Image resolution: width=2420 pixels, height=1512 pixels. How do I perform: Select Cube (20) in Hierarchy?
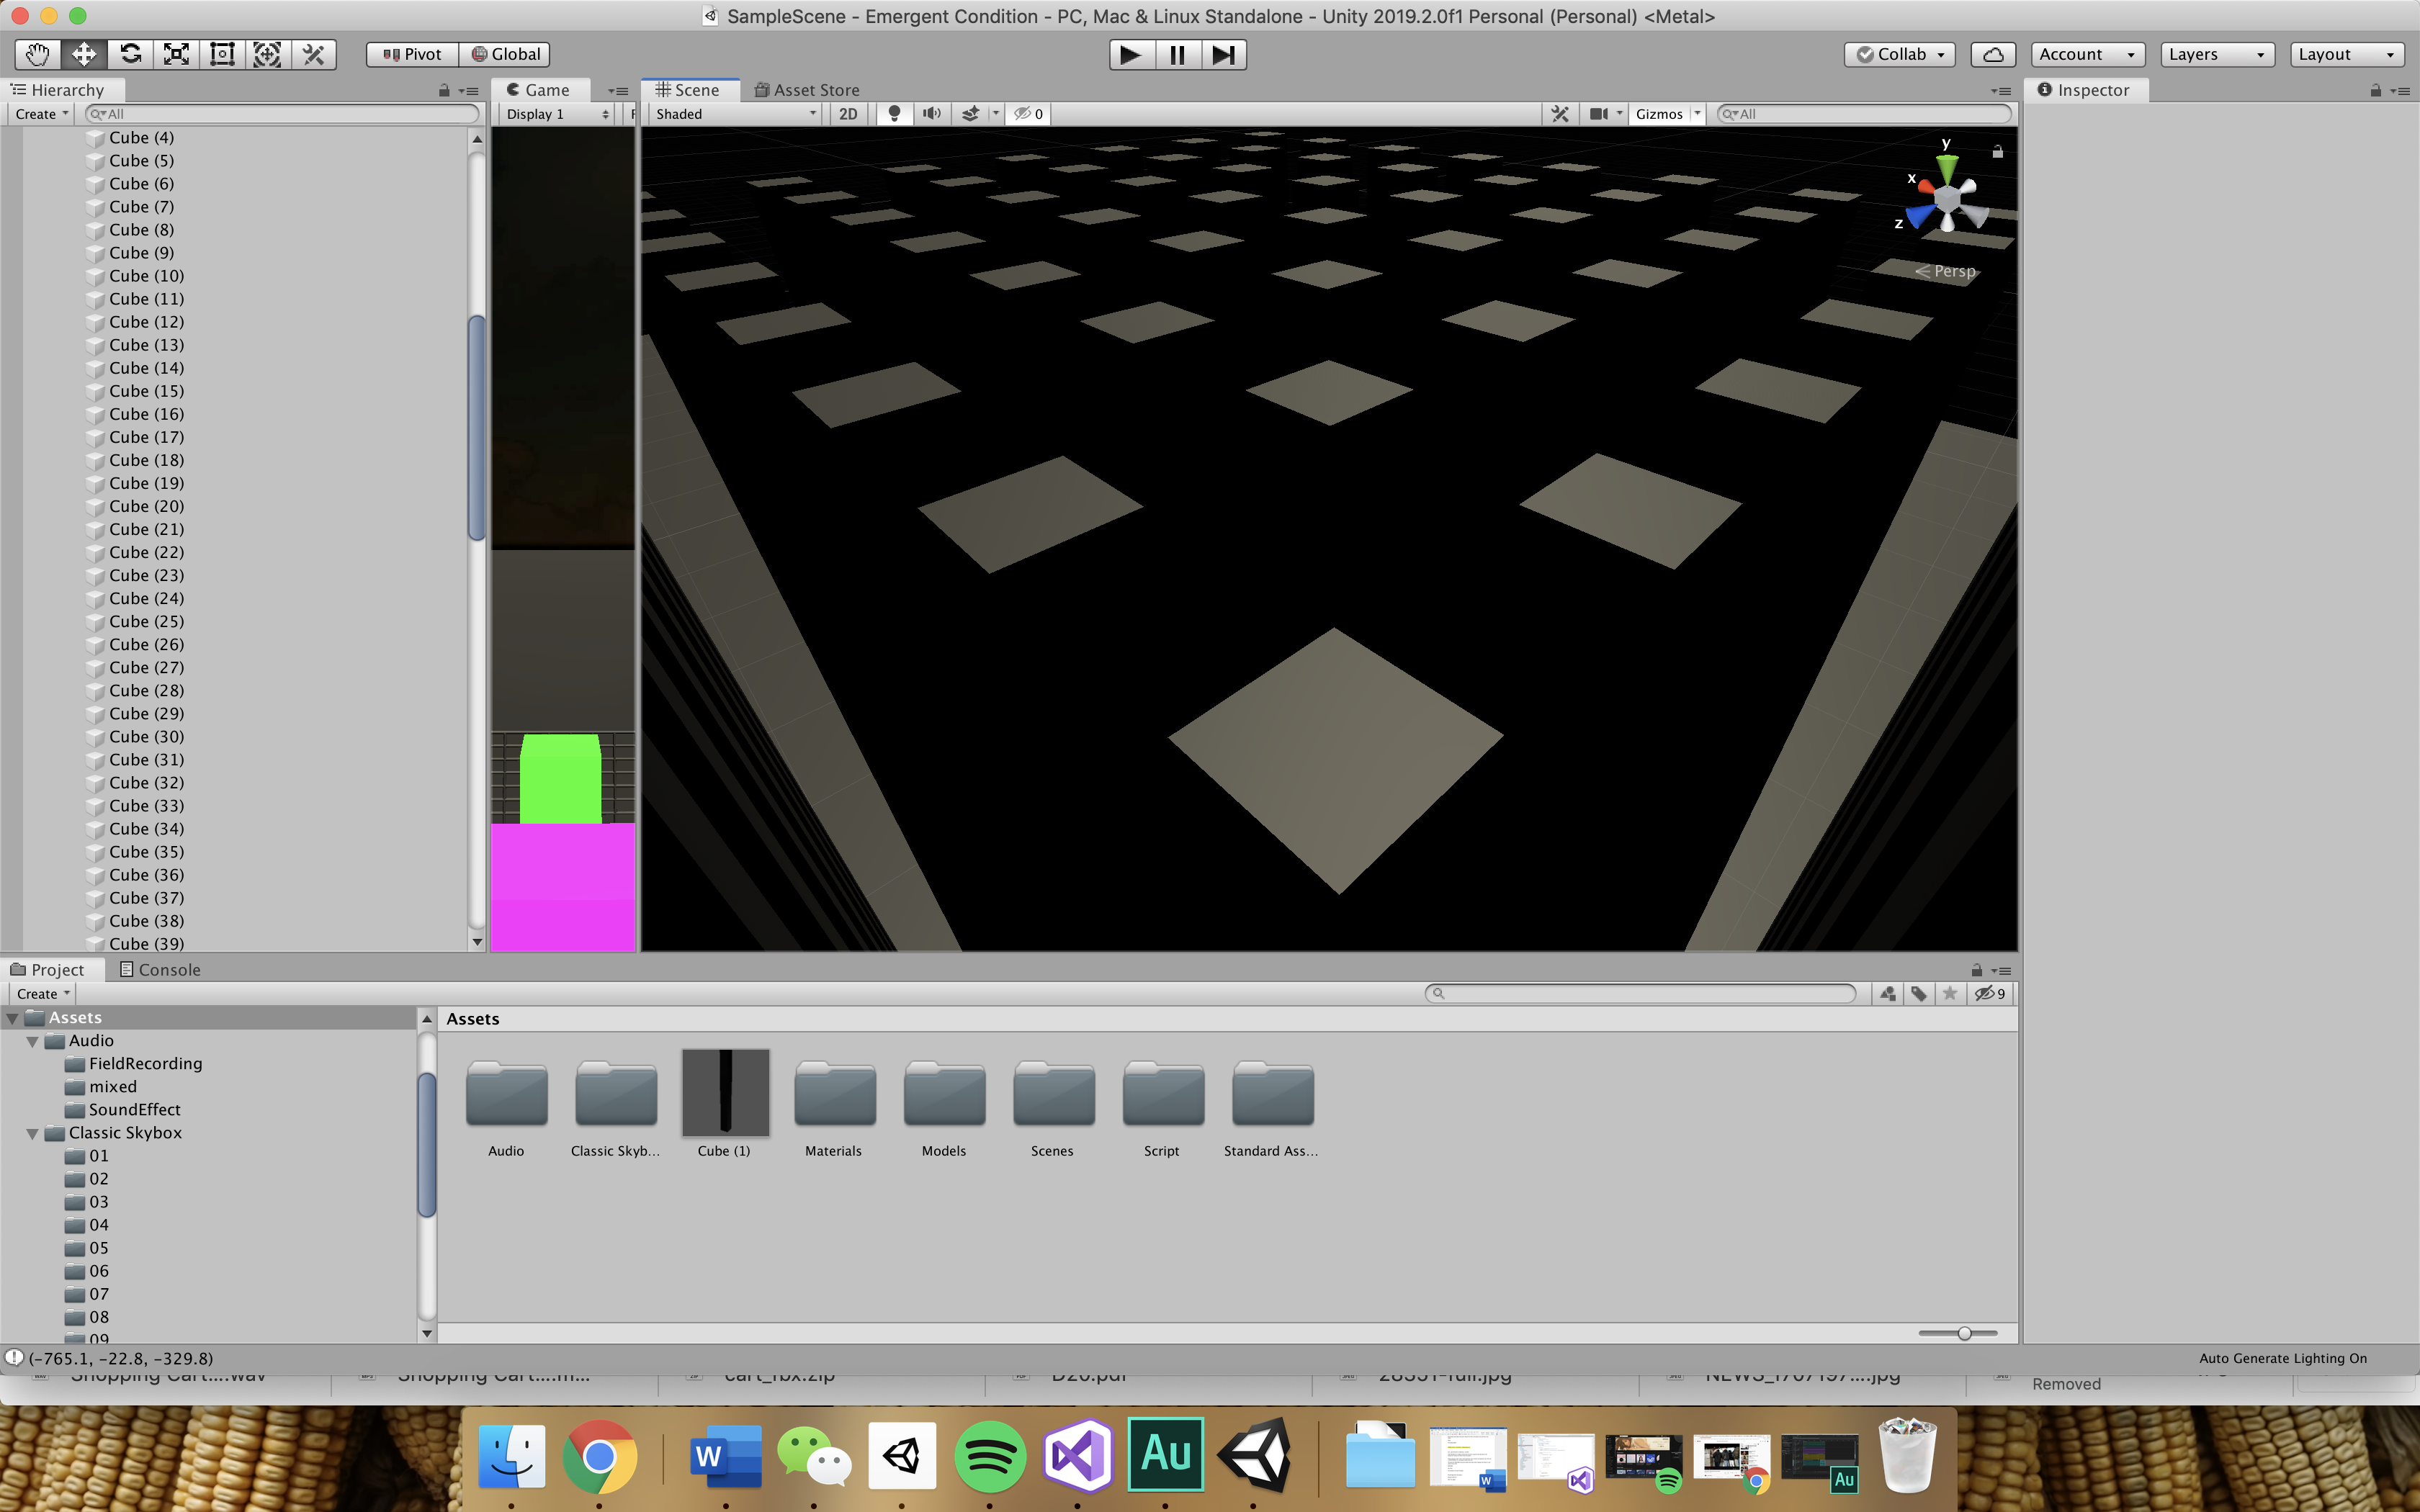pos(146,506)
